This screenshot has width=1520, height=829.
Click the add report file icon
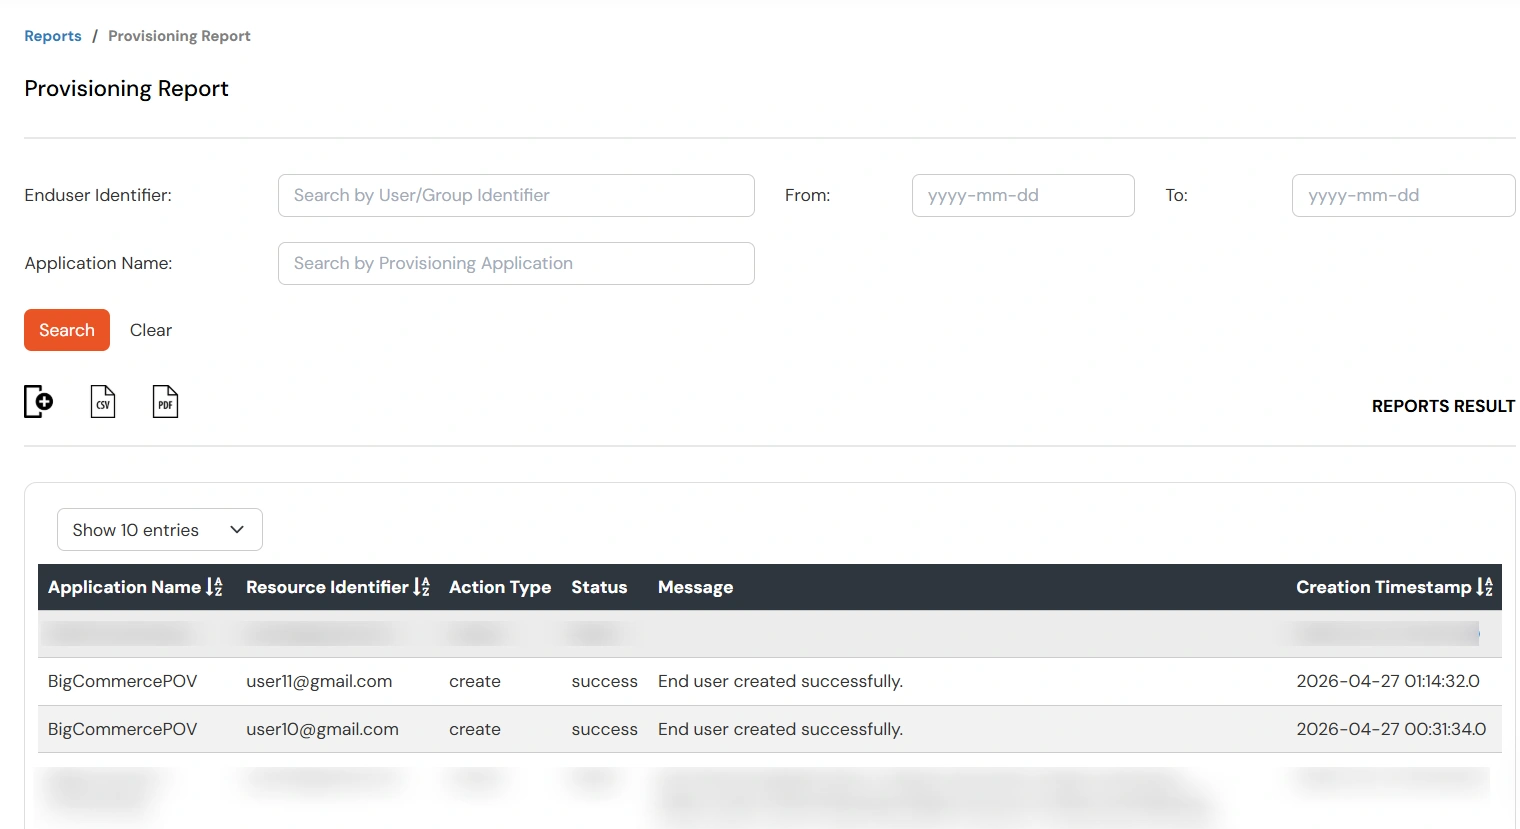[x=38, y=402]
